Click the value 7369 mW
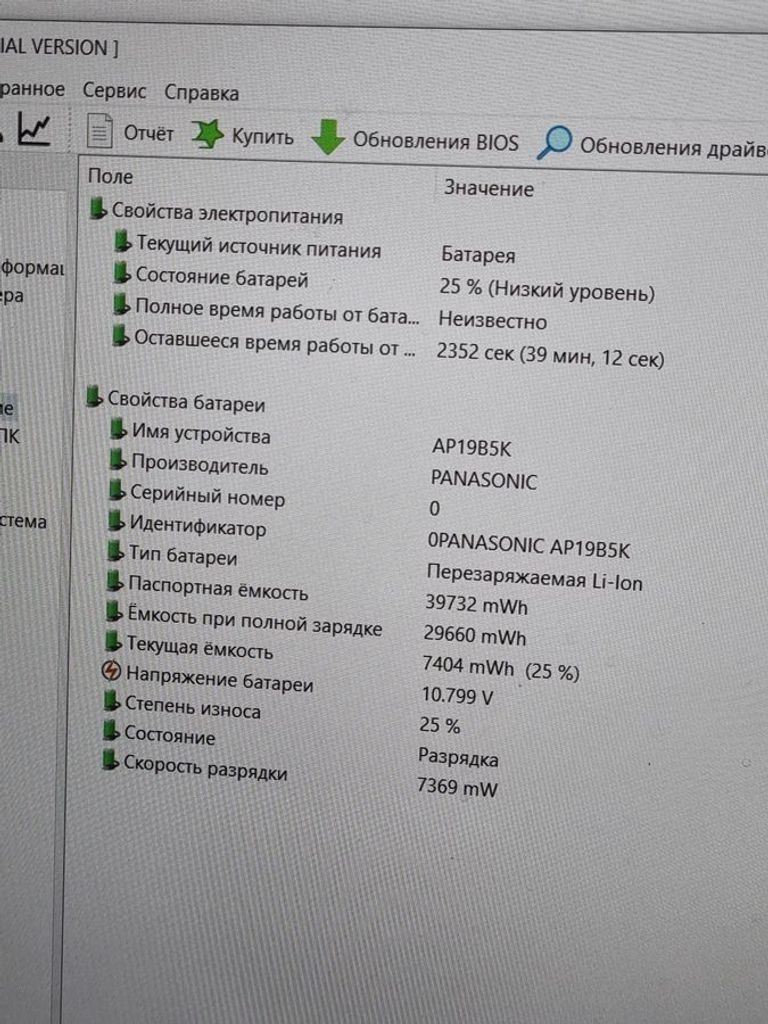 (x=457, y=786)
